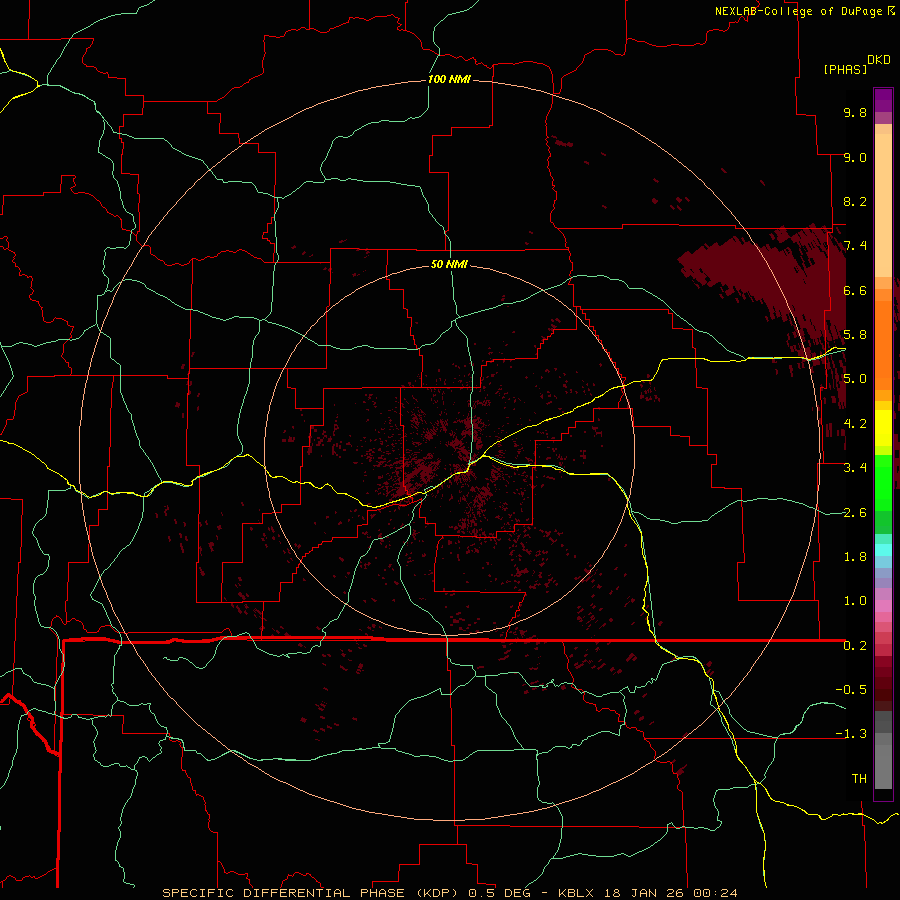Click the 50 NMI range ring label
The width and height of the screenshot is (900, 900).
[x=449, y=264]
